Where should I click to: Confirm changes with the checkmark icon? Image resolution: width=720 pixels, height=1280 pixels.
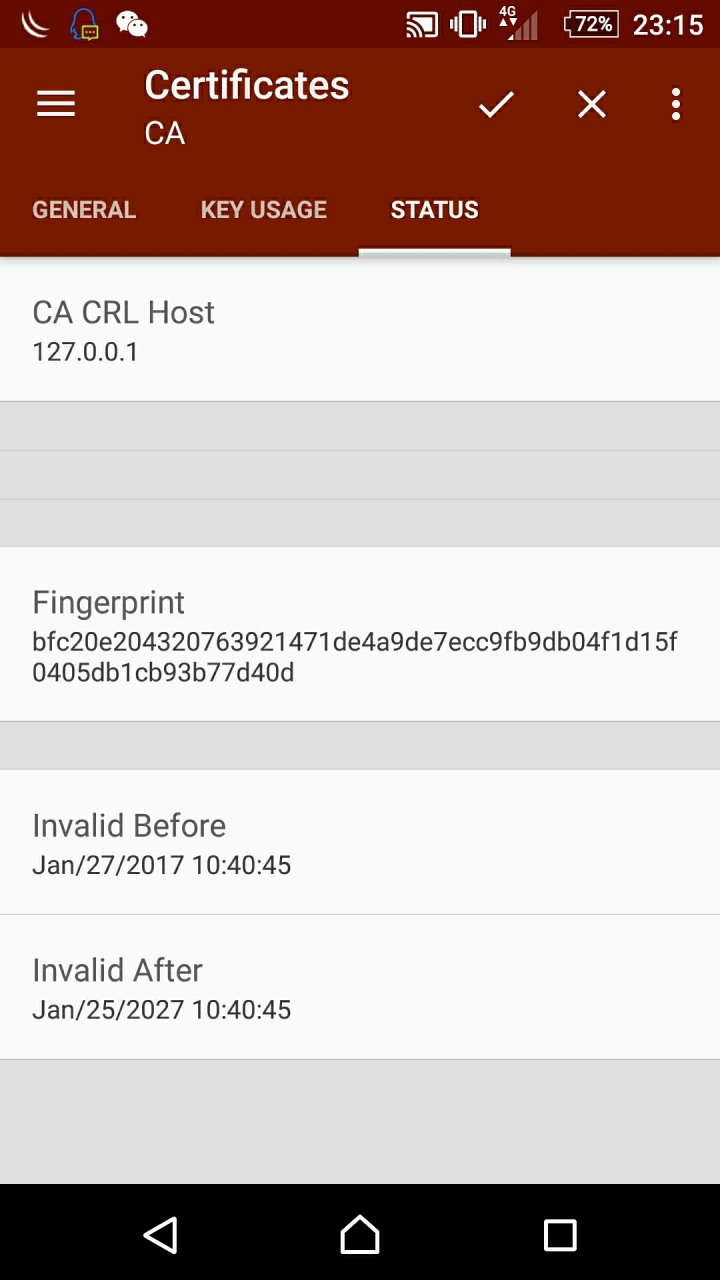tap(496, 104)
